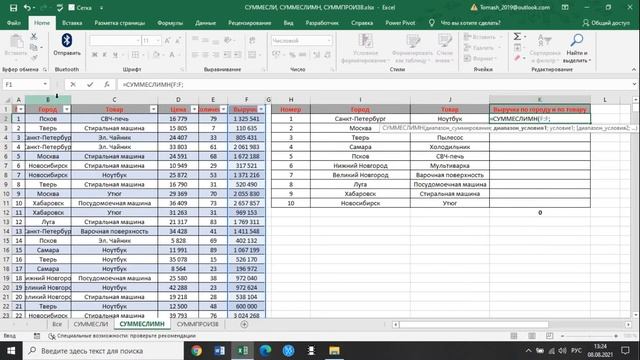
Task: Click the Bluetooth send icon
Action: coord(67,40)
